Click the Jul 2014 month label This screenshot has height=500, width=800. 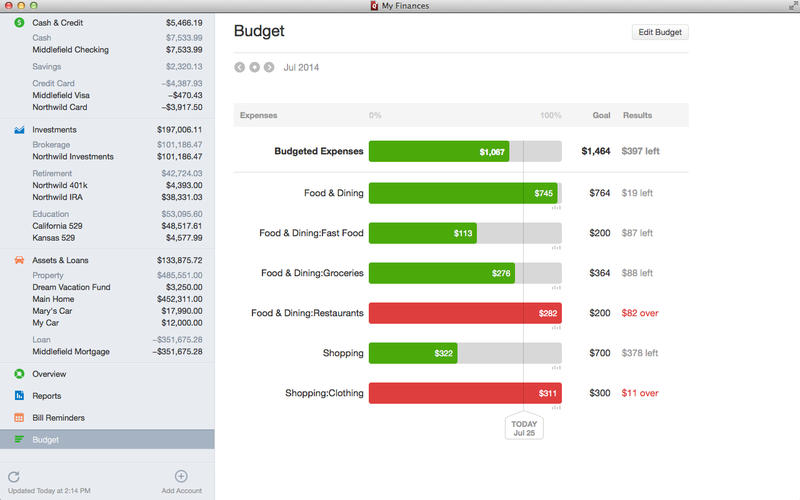[302, 67]
